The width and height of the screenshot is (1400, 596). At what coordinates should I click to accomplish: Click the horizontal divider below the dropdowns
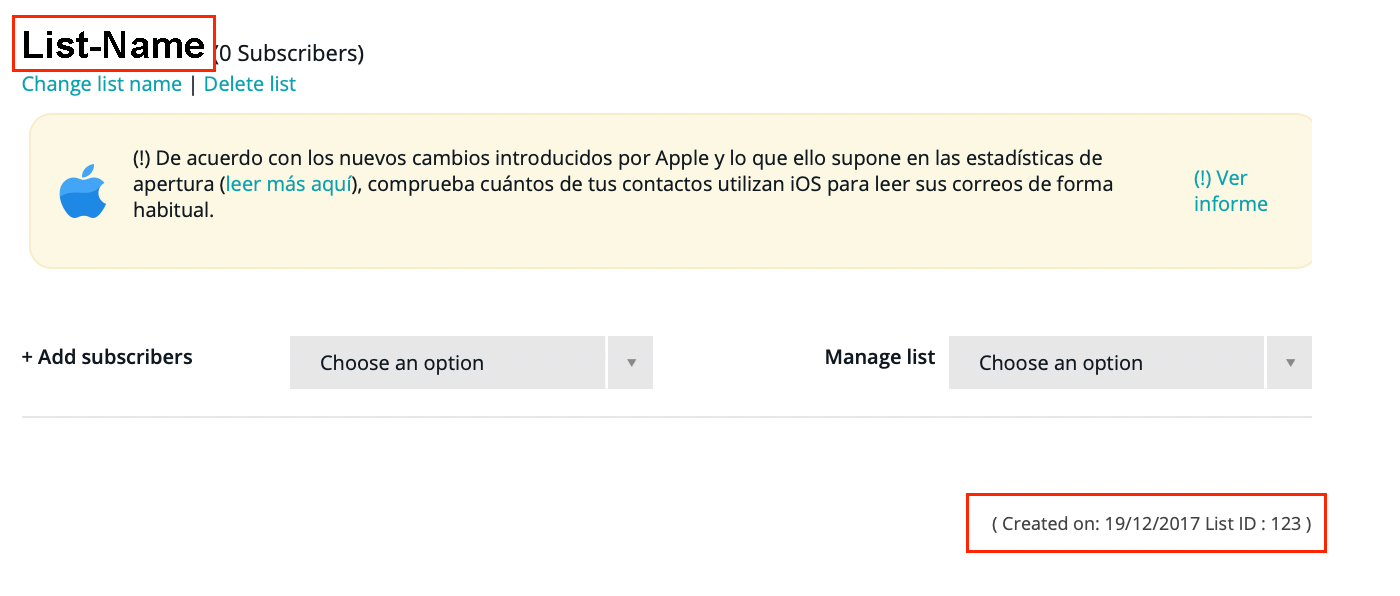(666, 417)
